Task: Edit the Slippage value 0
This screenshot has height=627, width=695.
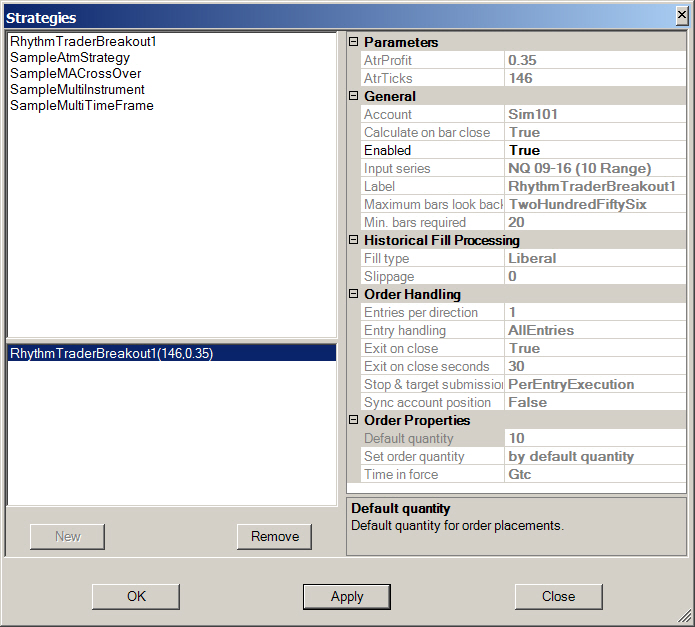Action: (x=595, y=276)
